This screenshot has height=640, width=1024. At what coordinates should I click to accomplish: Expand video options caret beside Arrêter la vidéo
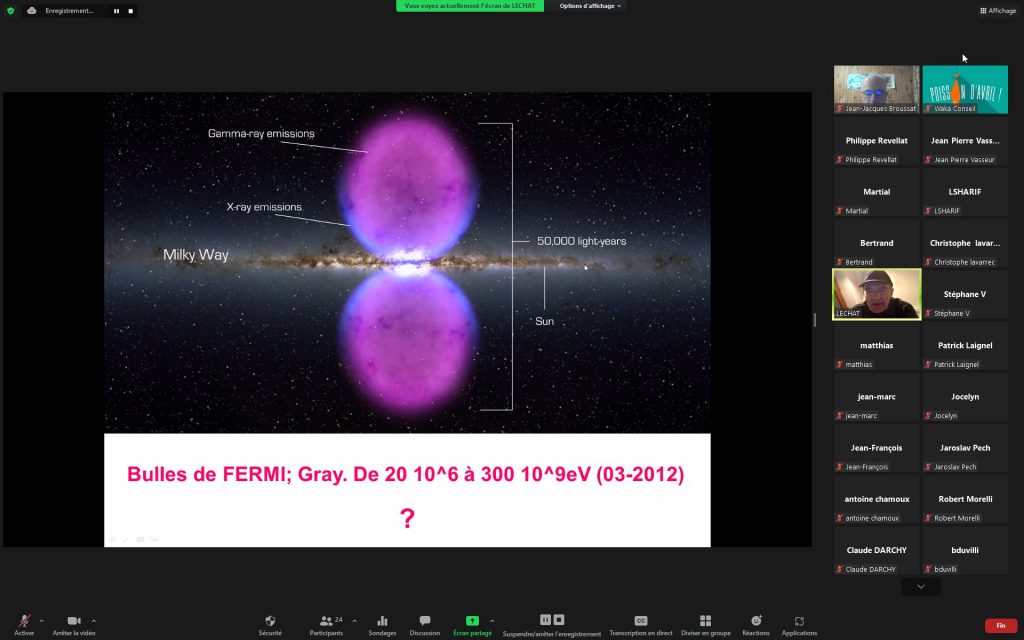tap(93, 621)
